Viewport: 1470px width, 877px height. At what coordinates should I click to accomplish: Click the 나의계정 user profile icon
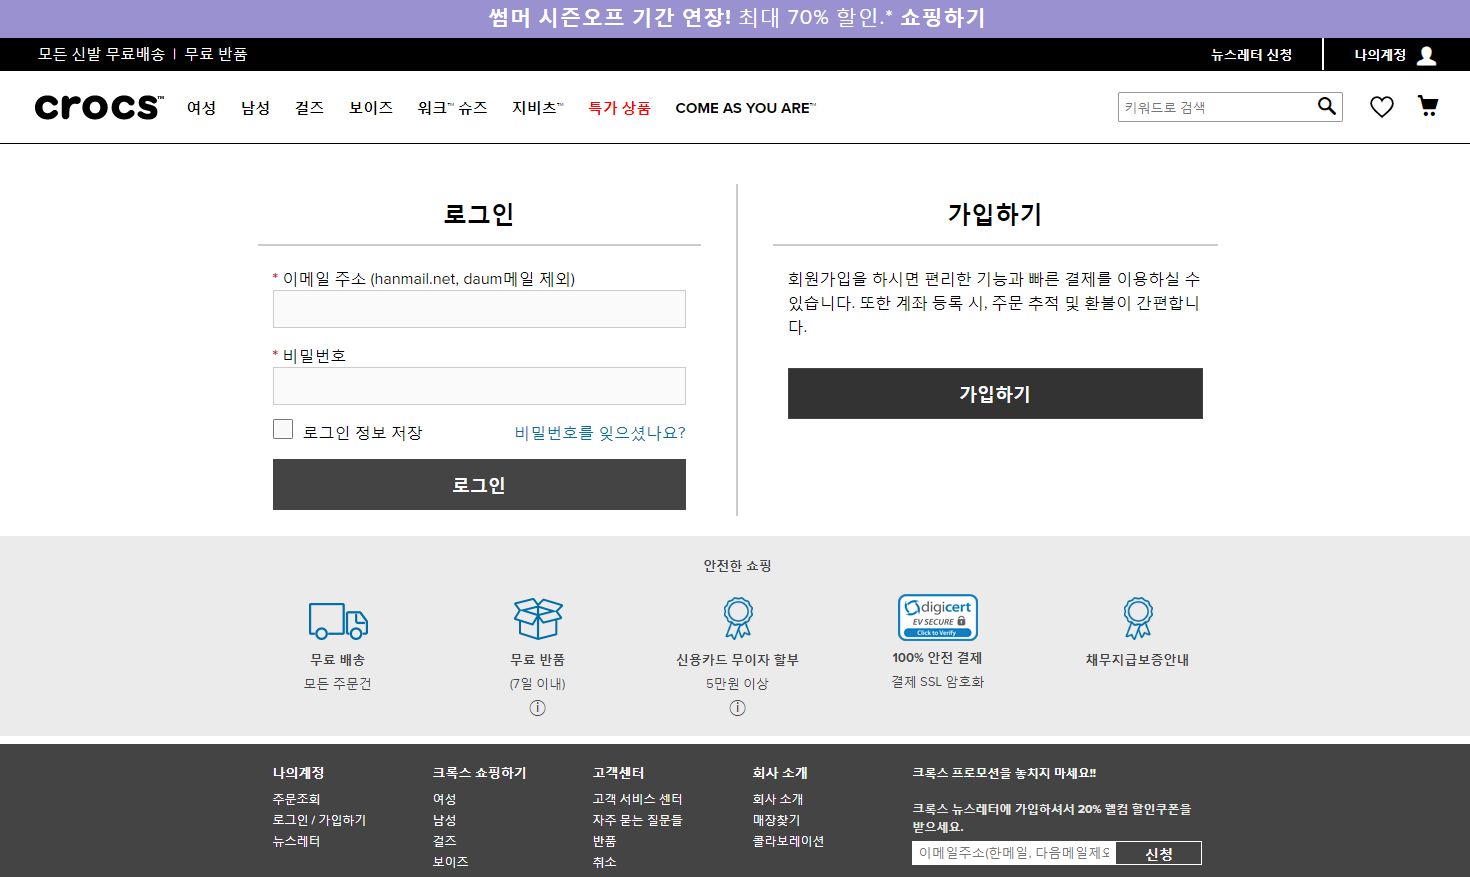pyautogui.click(x=1427, y=55)
